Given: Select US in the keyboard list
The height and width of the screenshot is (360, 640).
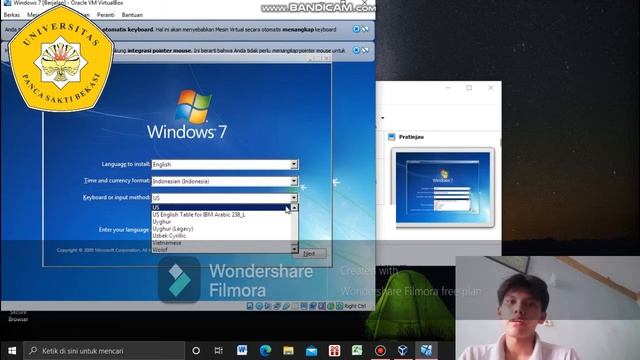Looking at the screenshot, I should click(221, 207).
